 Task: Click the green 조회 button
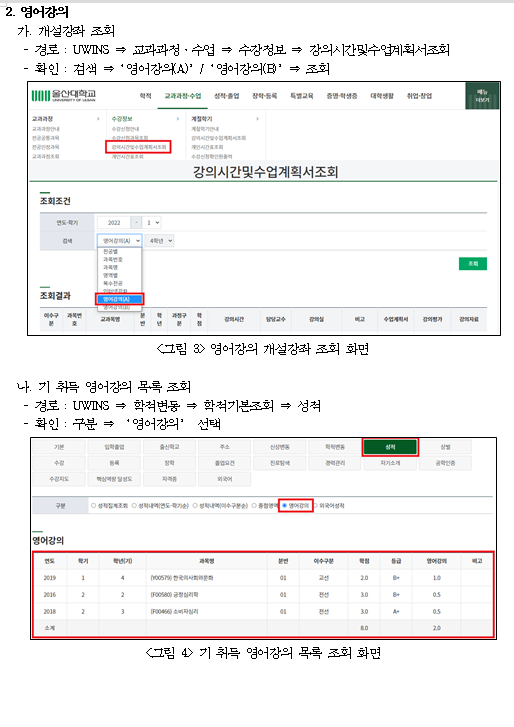(x=473, y=263)
